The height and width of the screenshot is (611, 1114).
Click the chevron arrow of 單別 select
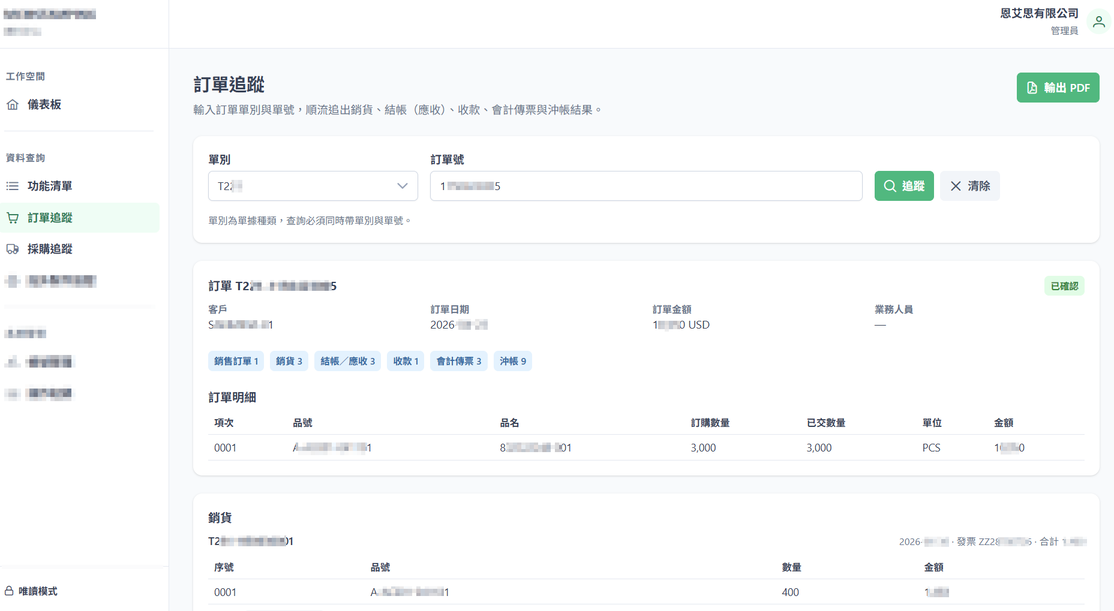click(402, 186)
